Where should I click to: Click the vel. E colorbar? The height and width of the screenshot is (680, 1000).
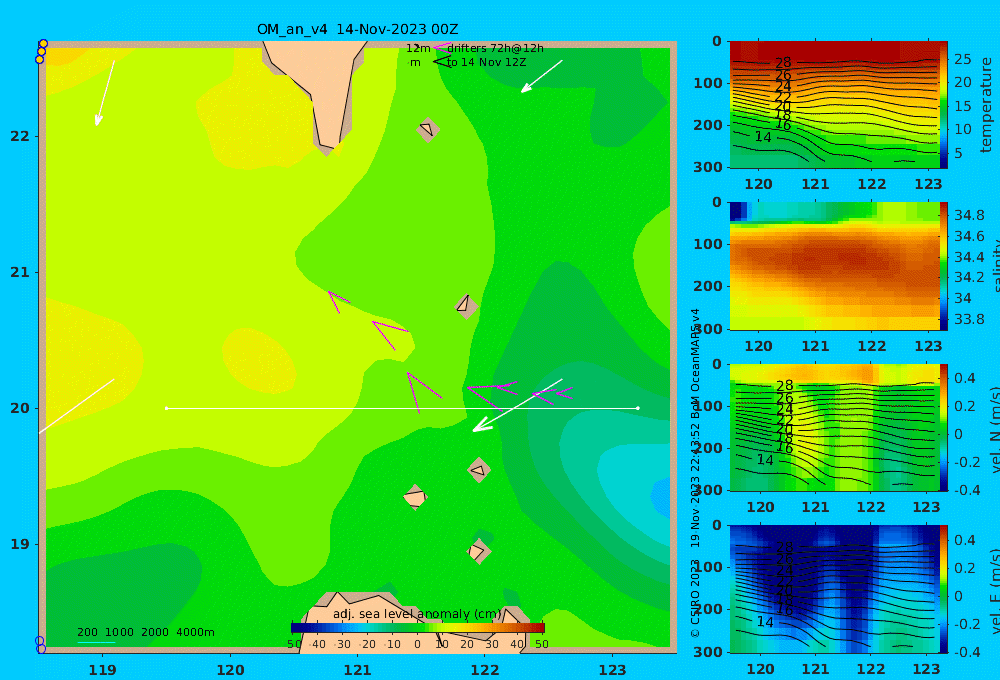(944, 589)
